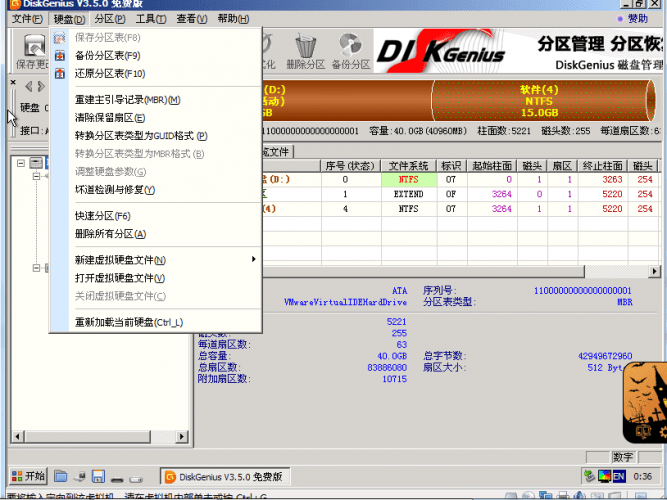667x500 pixels.
Task: Choose 转换分区表类型为GUID格式 menu item
Action: click(156, 136)
